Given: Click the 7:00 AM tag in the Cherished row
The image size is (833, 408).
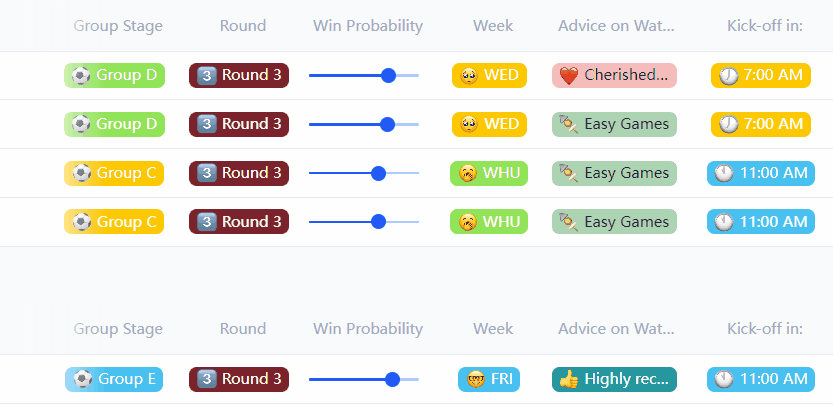Looking at the screenshot, I should 760,75.
